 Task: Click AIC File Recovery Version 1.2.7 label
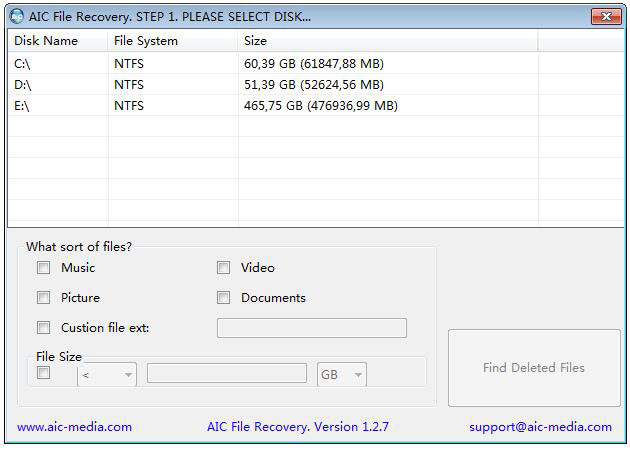point(298,427)
